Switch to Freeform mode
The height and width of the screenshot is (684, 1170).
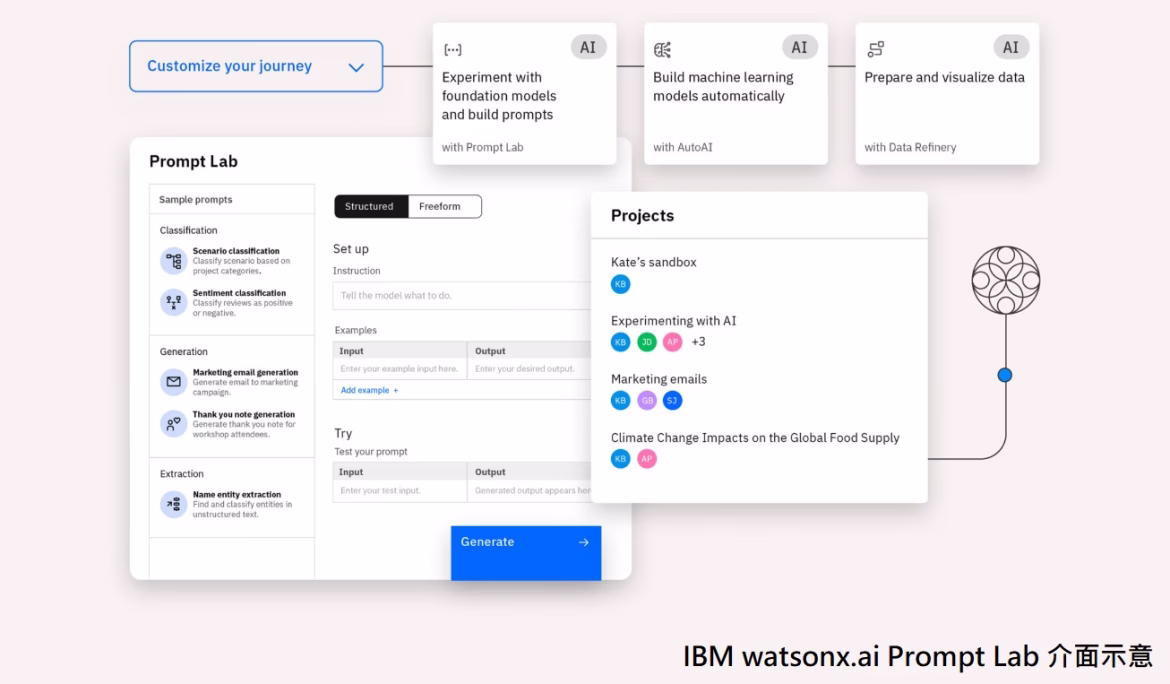click(x=440, y=206)
